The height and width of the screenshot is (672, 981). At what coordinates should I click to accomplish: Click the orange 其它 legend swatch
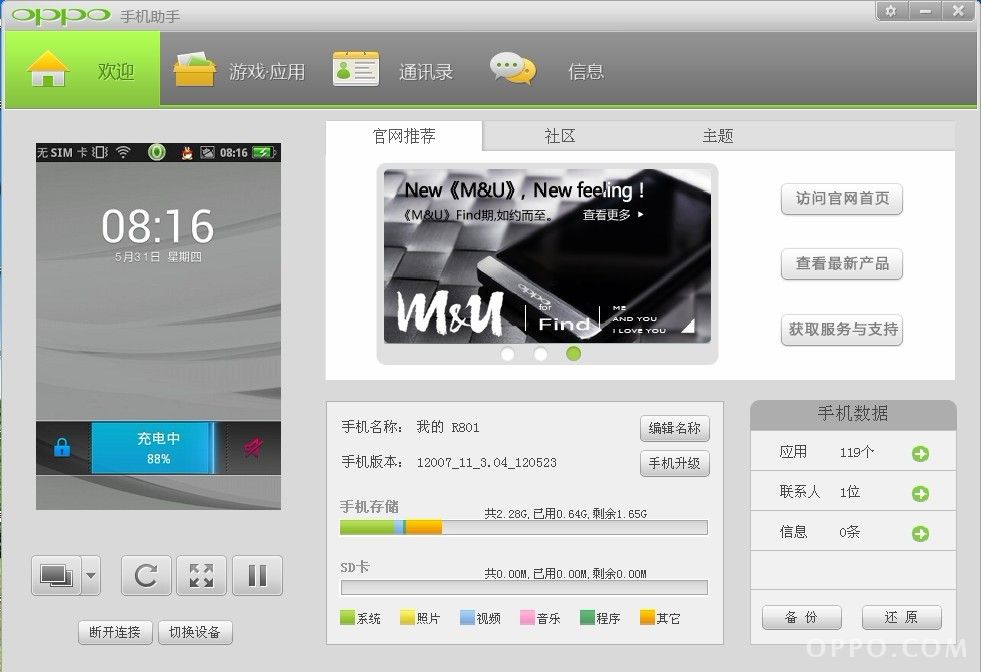click(x=648, y=618)
